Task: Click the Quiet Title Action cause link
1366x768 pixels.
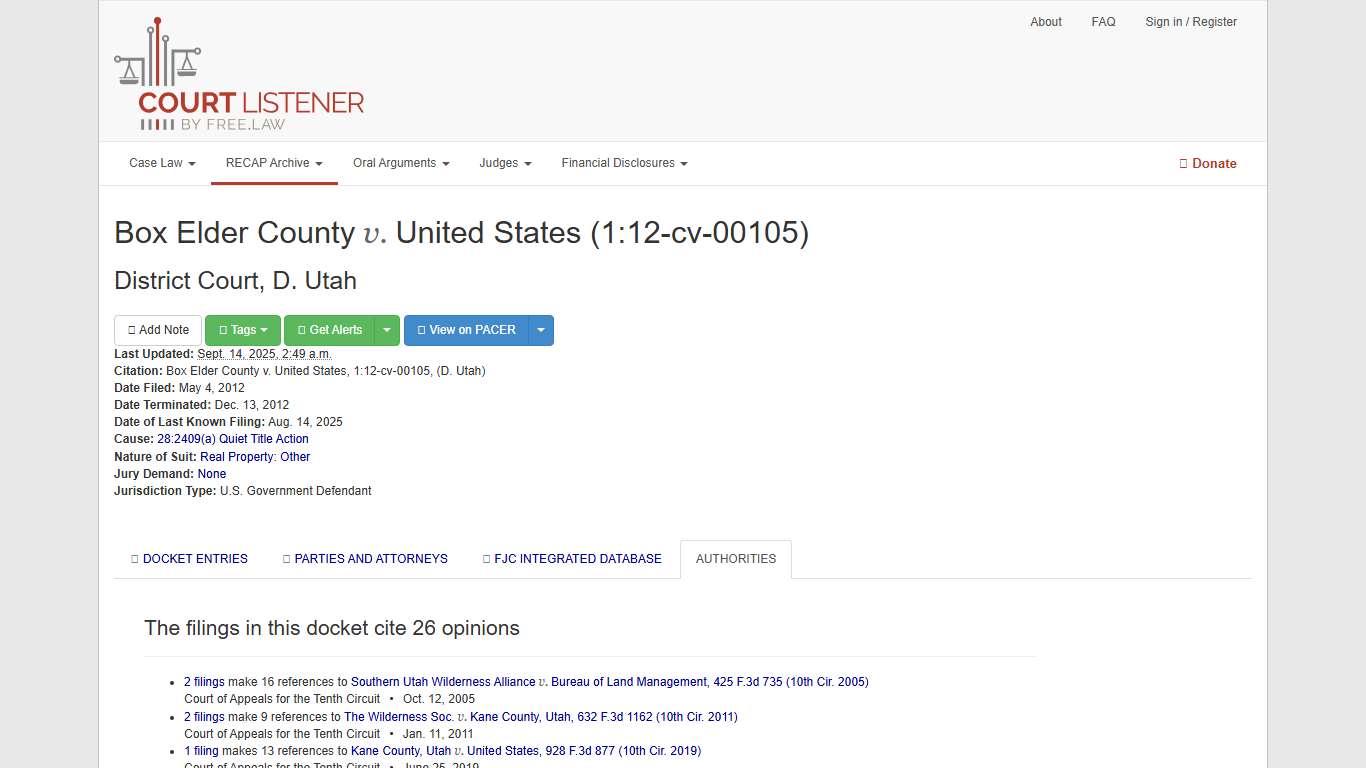Action: (233, 439)
